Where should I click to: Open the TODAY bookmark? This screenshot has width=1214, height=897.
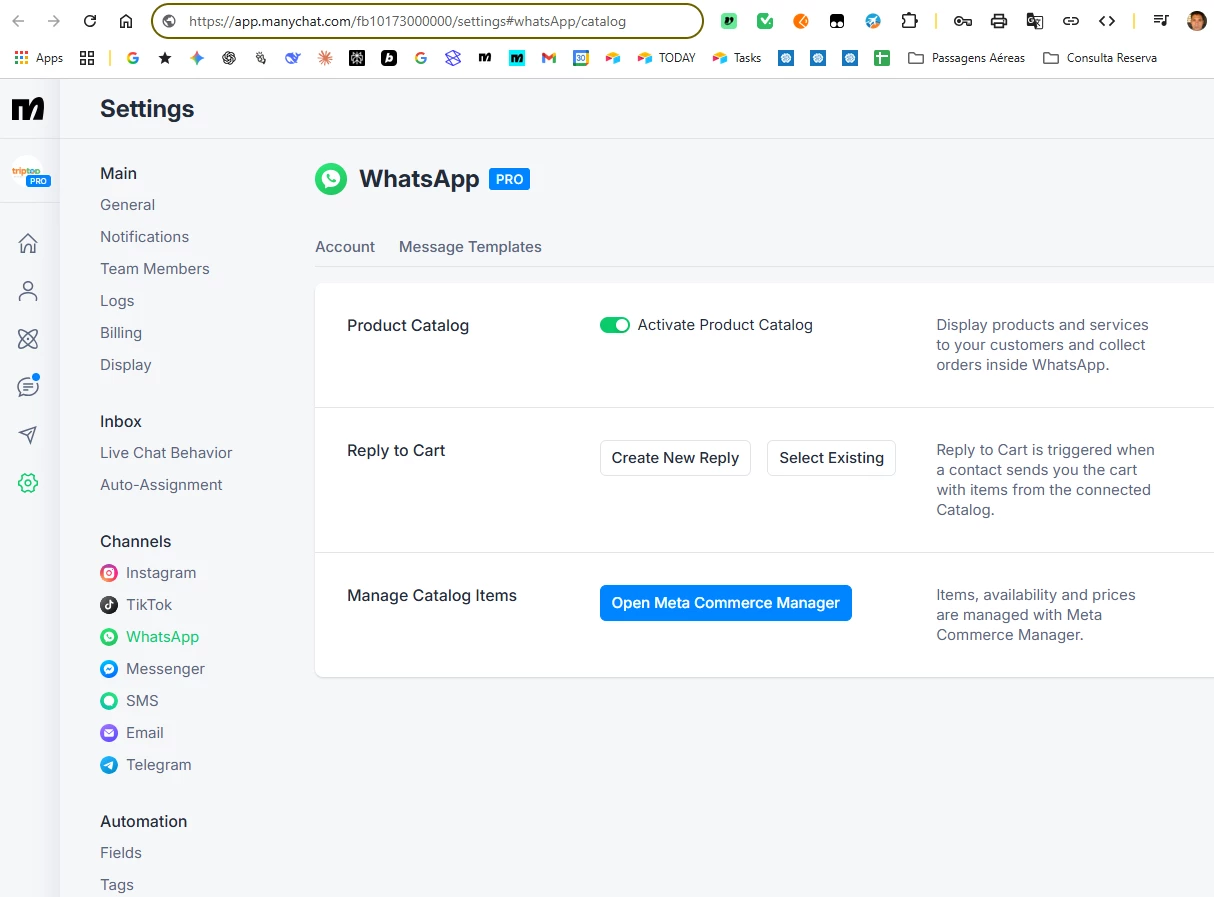pos(666,58)
